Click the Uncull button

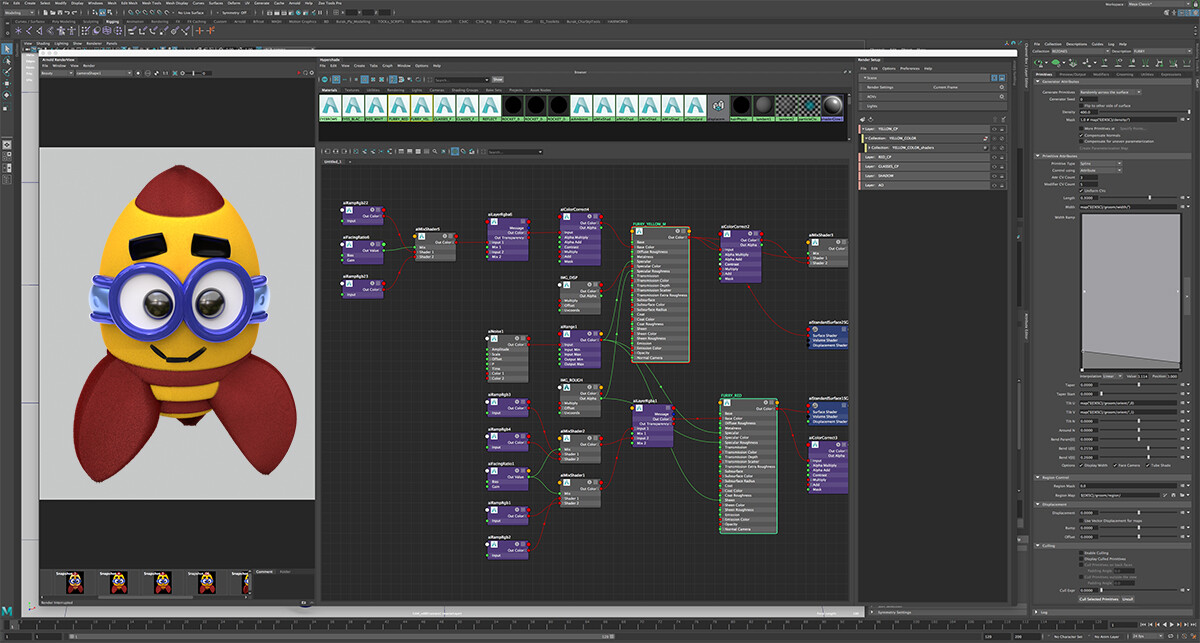click(x=1127, y=599)
